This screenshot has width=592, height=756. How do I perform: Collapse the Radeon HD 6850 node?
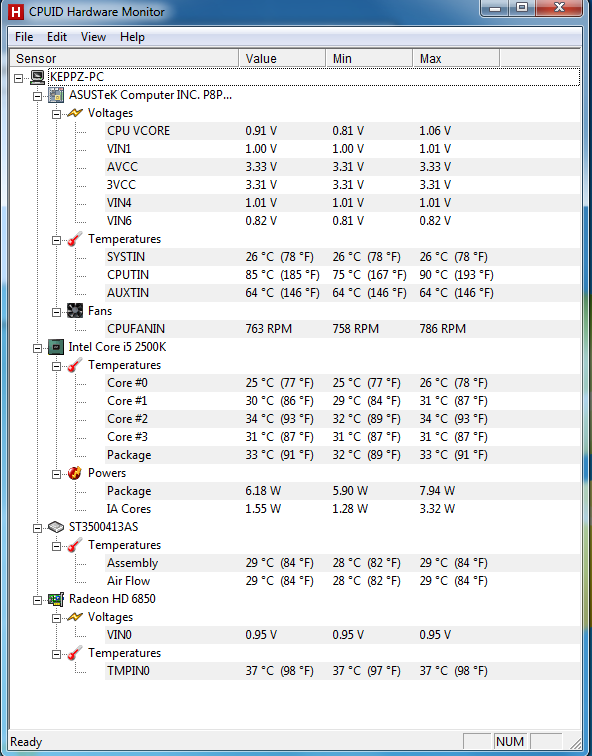tap(38, 600)
